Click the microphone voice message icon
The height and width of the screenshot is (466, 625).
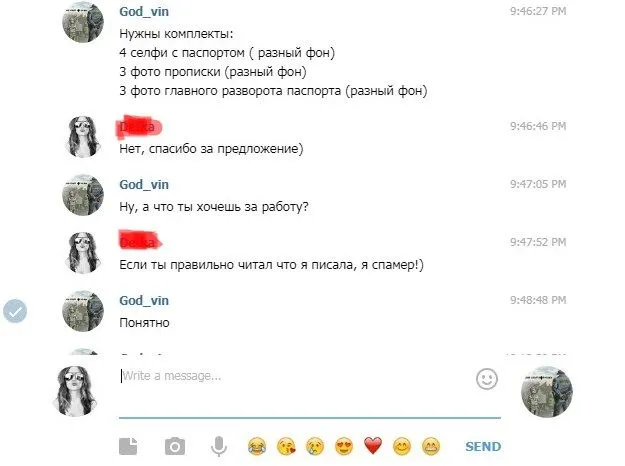(219, 446)
